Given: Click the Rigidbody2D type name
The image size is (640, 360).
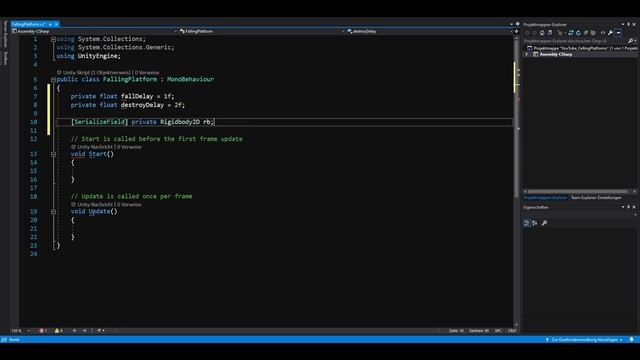Looking at the screenshot, I should click(x=180, y=122).
